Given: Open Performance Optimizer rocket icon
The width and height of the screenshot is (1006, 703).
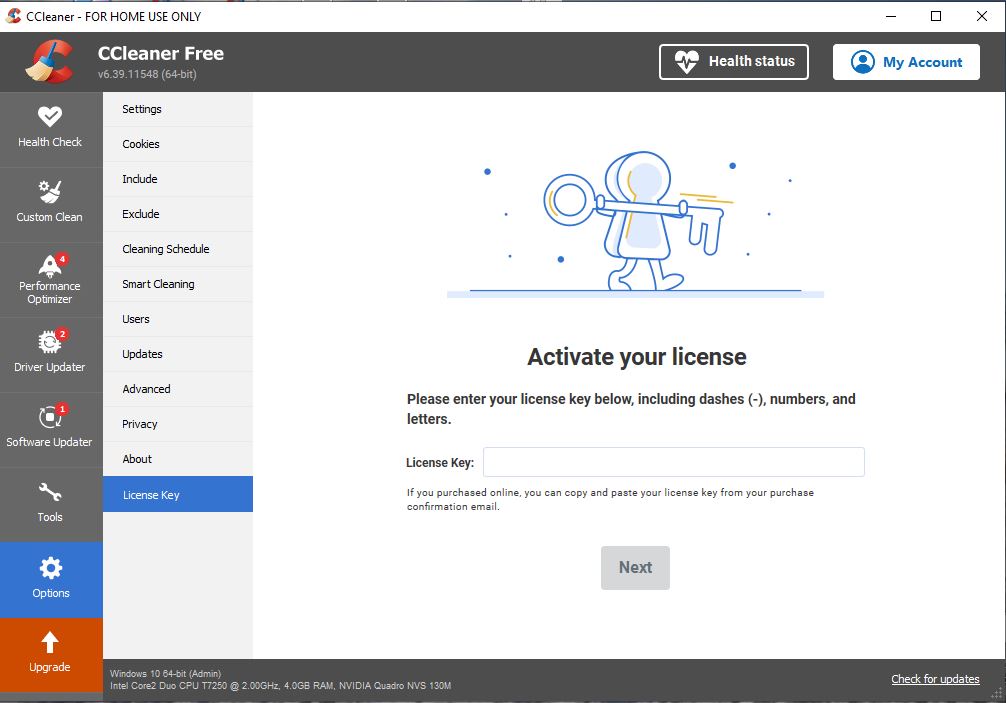Looking at the screenshot, I should [x=50, y=266].
